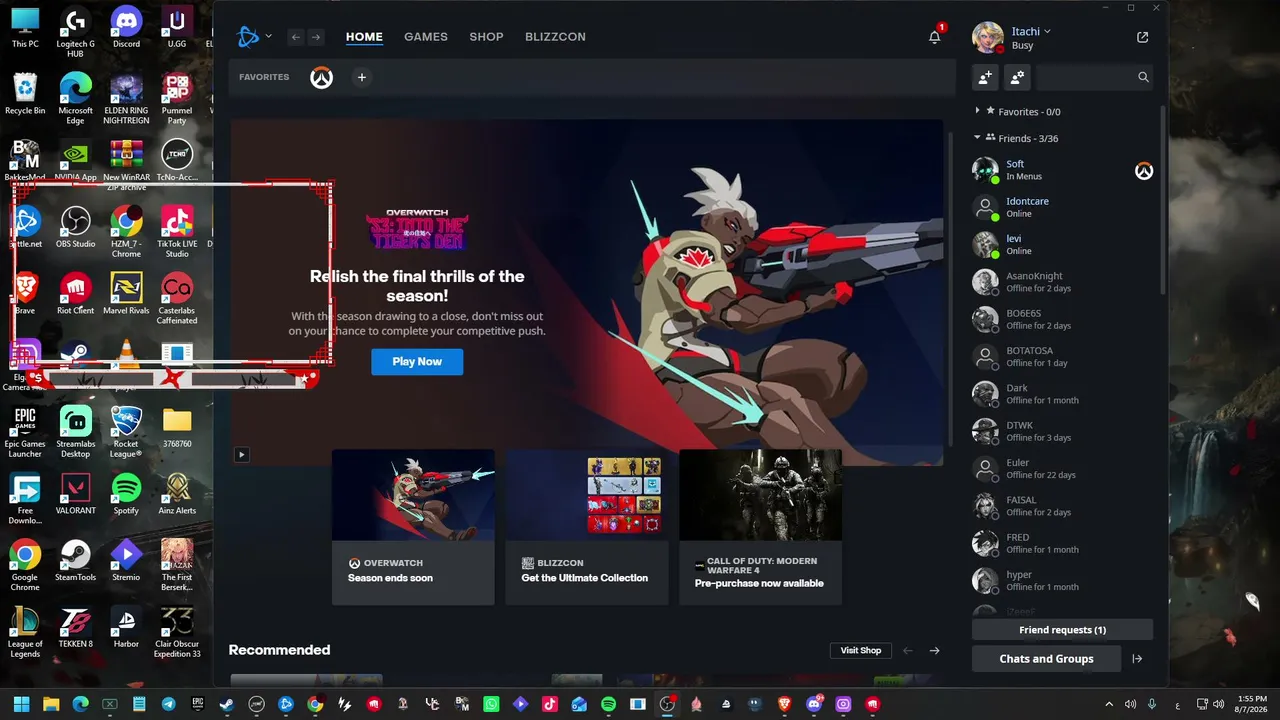
Task: Select friend AsanoKnight in the list
Action: pos(1064,282)
